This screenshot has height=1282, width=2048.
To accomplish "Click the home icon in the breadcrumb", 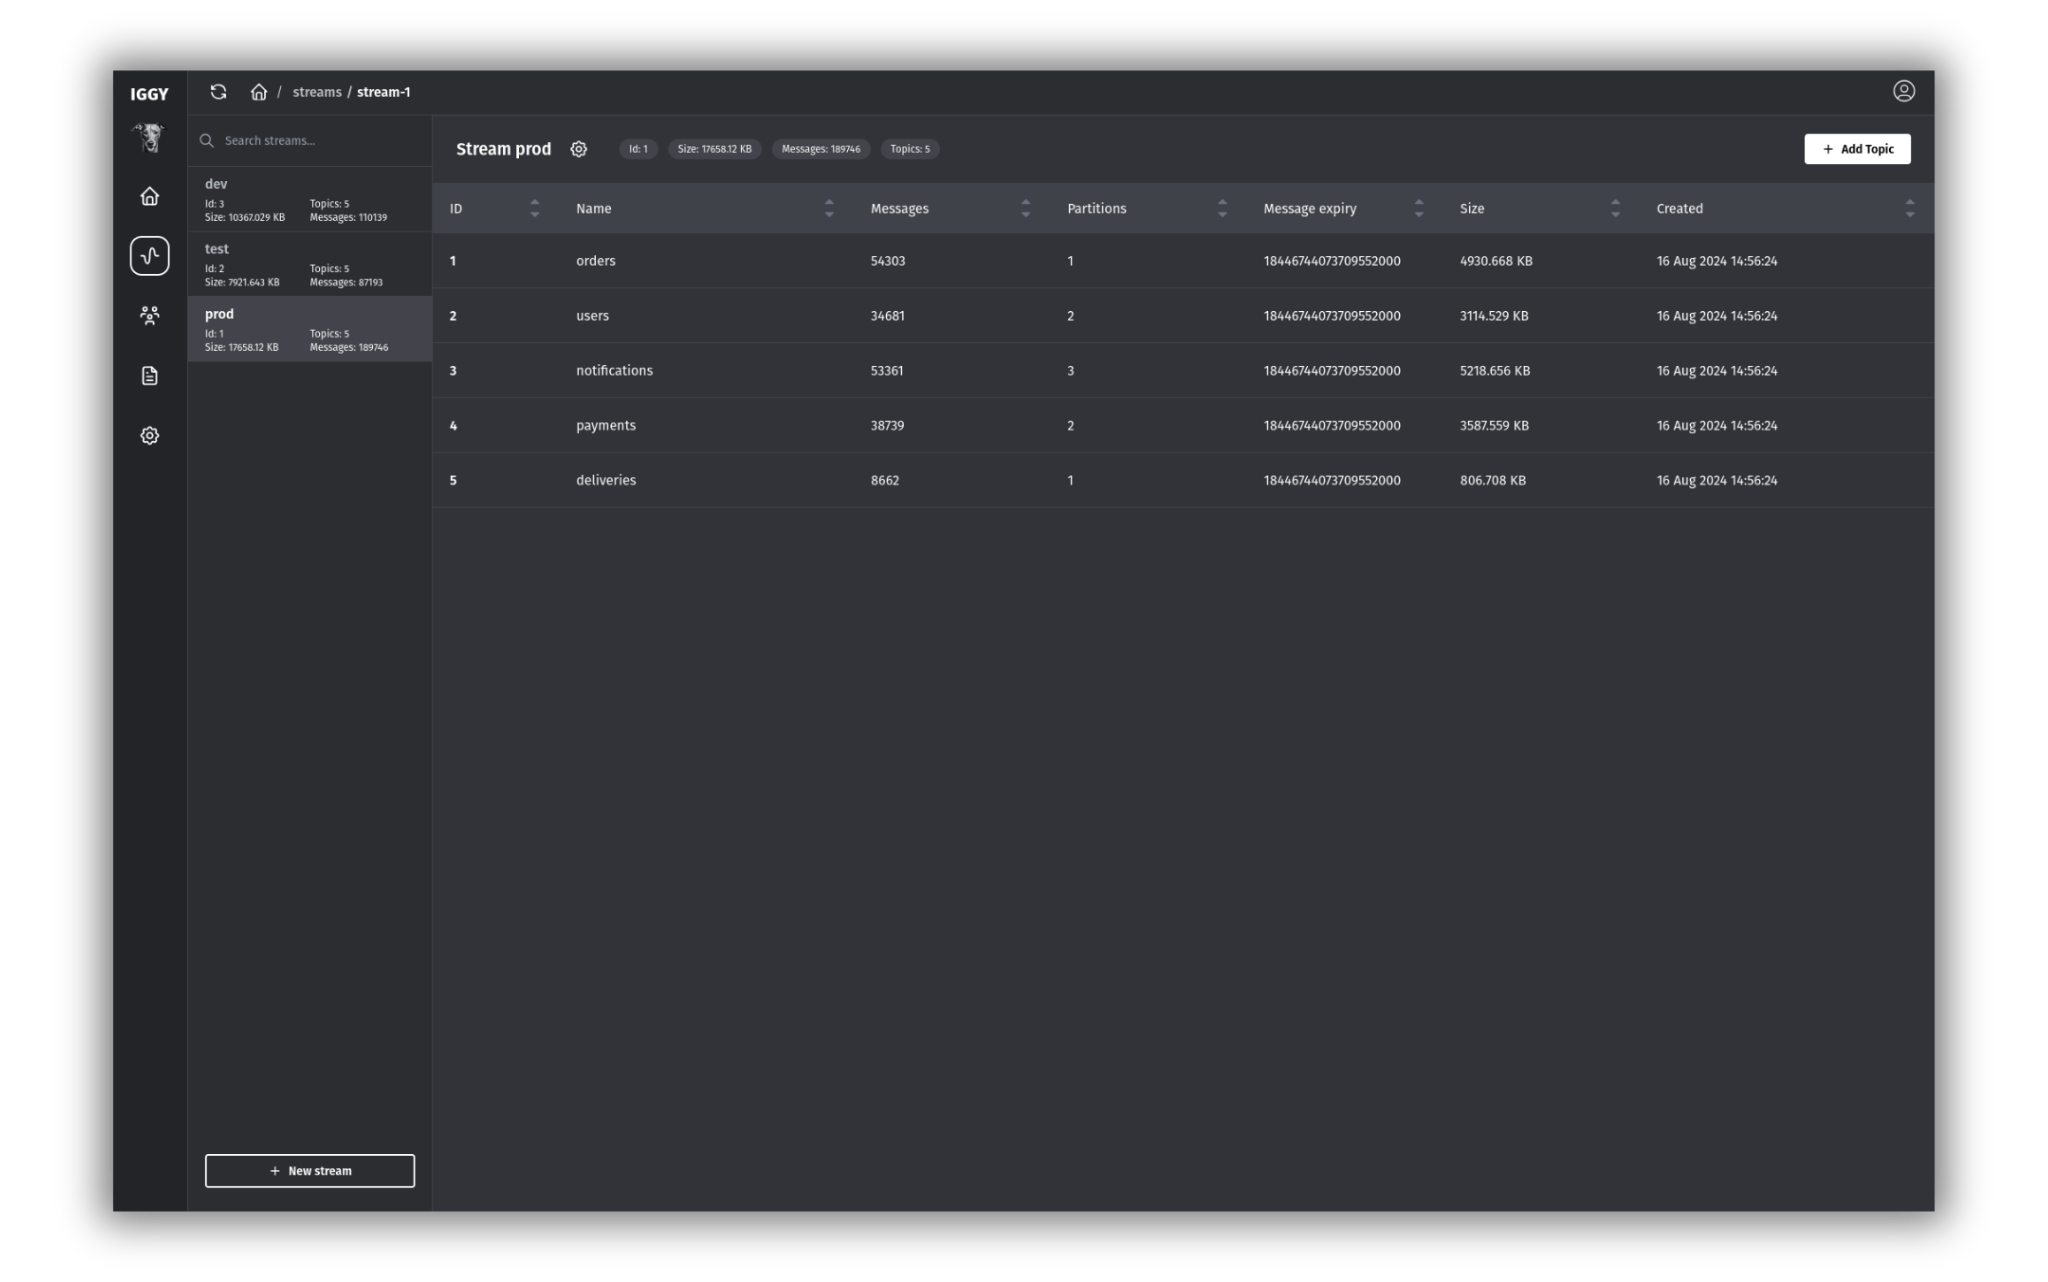I will [259, 92].
